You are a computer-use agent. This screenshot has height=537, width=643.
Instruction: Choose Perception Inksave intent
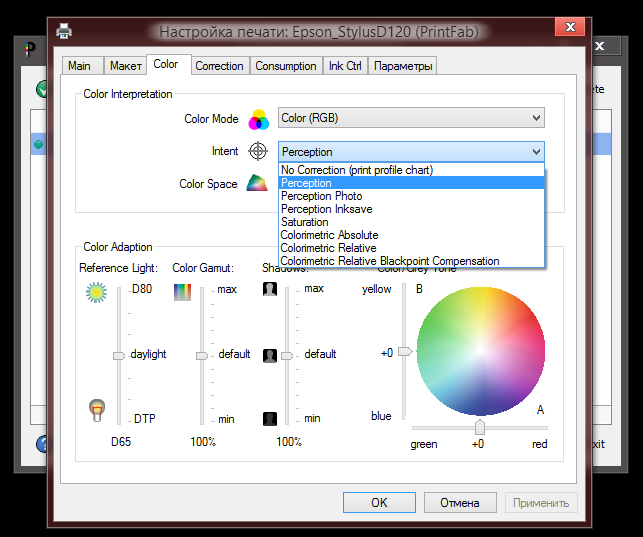[411, 209]
